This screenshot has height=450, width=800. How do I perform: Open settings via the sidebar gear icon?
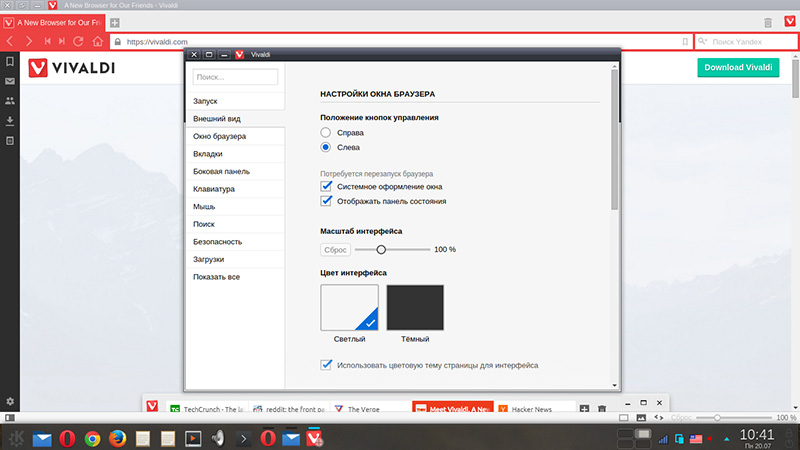point(10,402)
